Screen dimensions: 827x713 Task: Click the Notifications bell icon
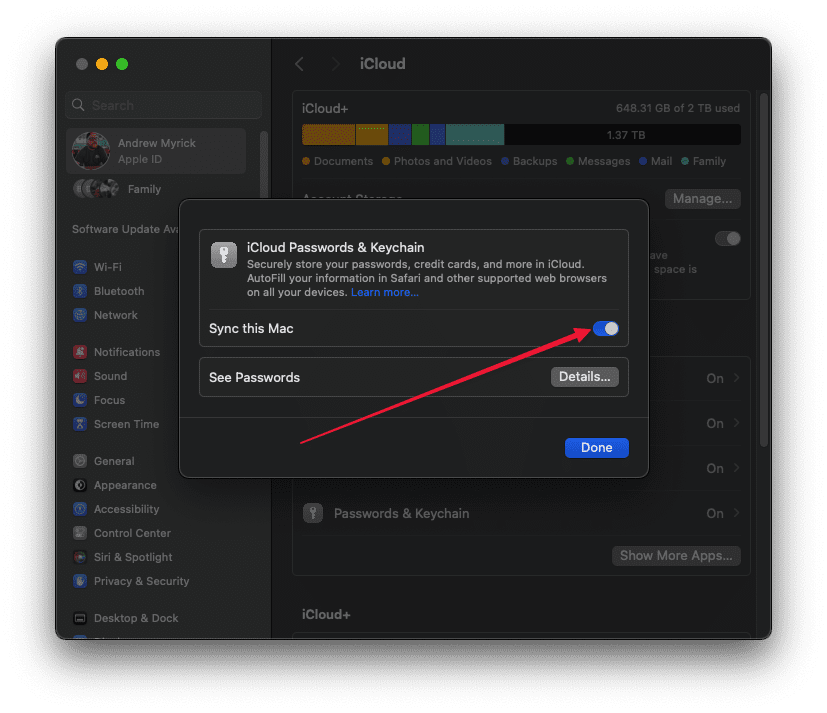point(80,352)
